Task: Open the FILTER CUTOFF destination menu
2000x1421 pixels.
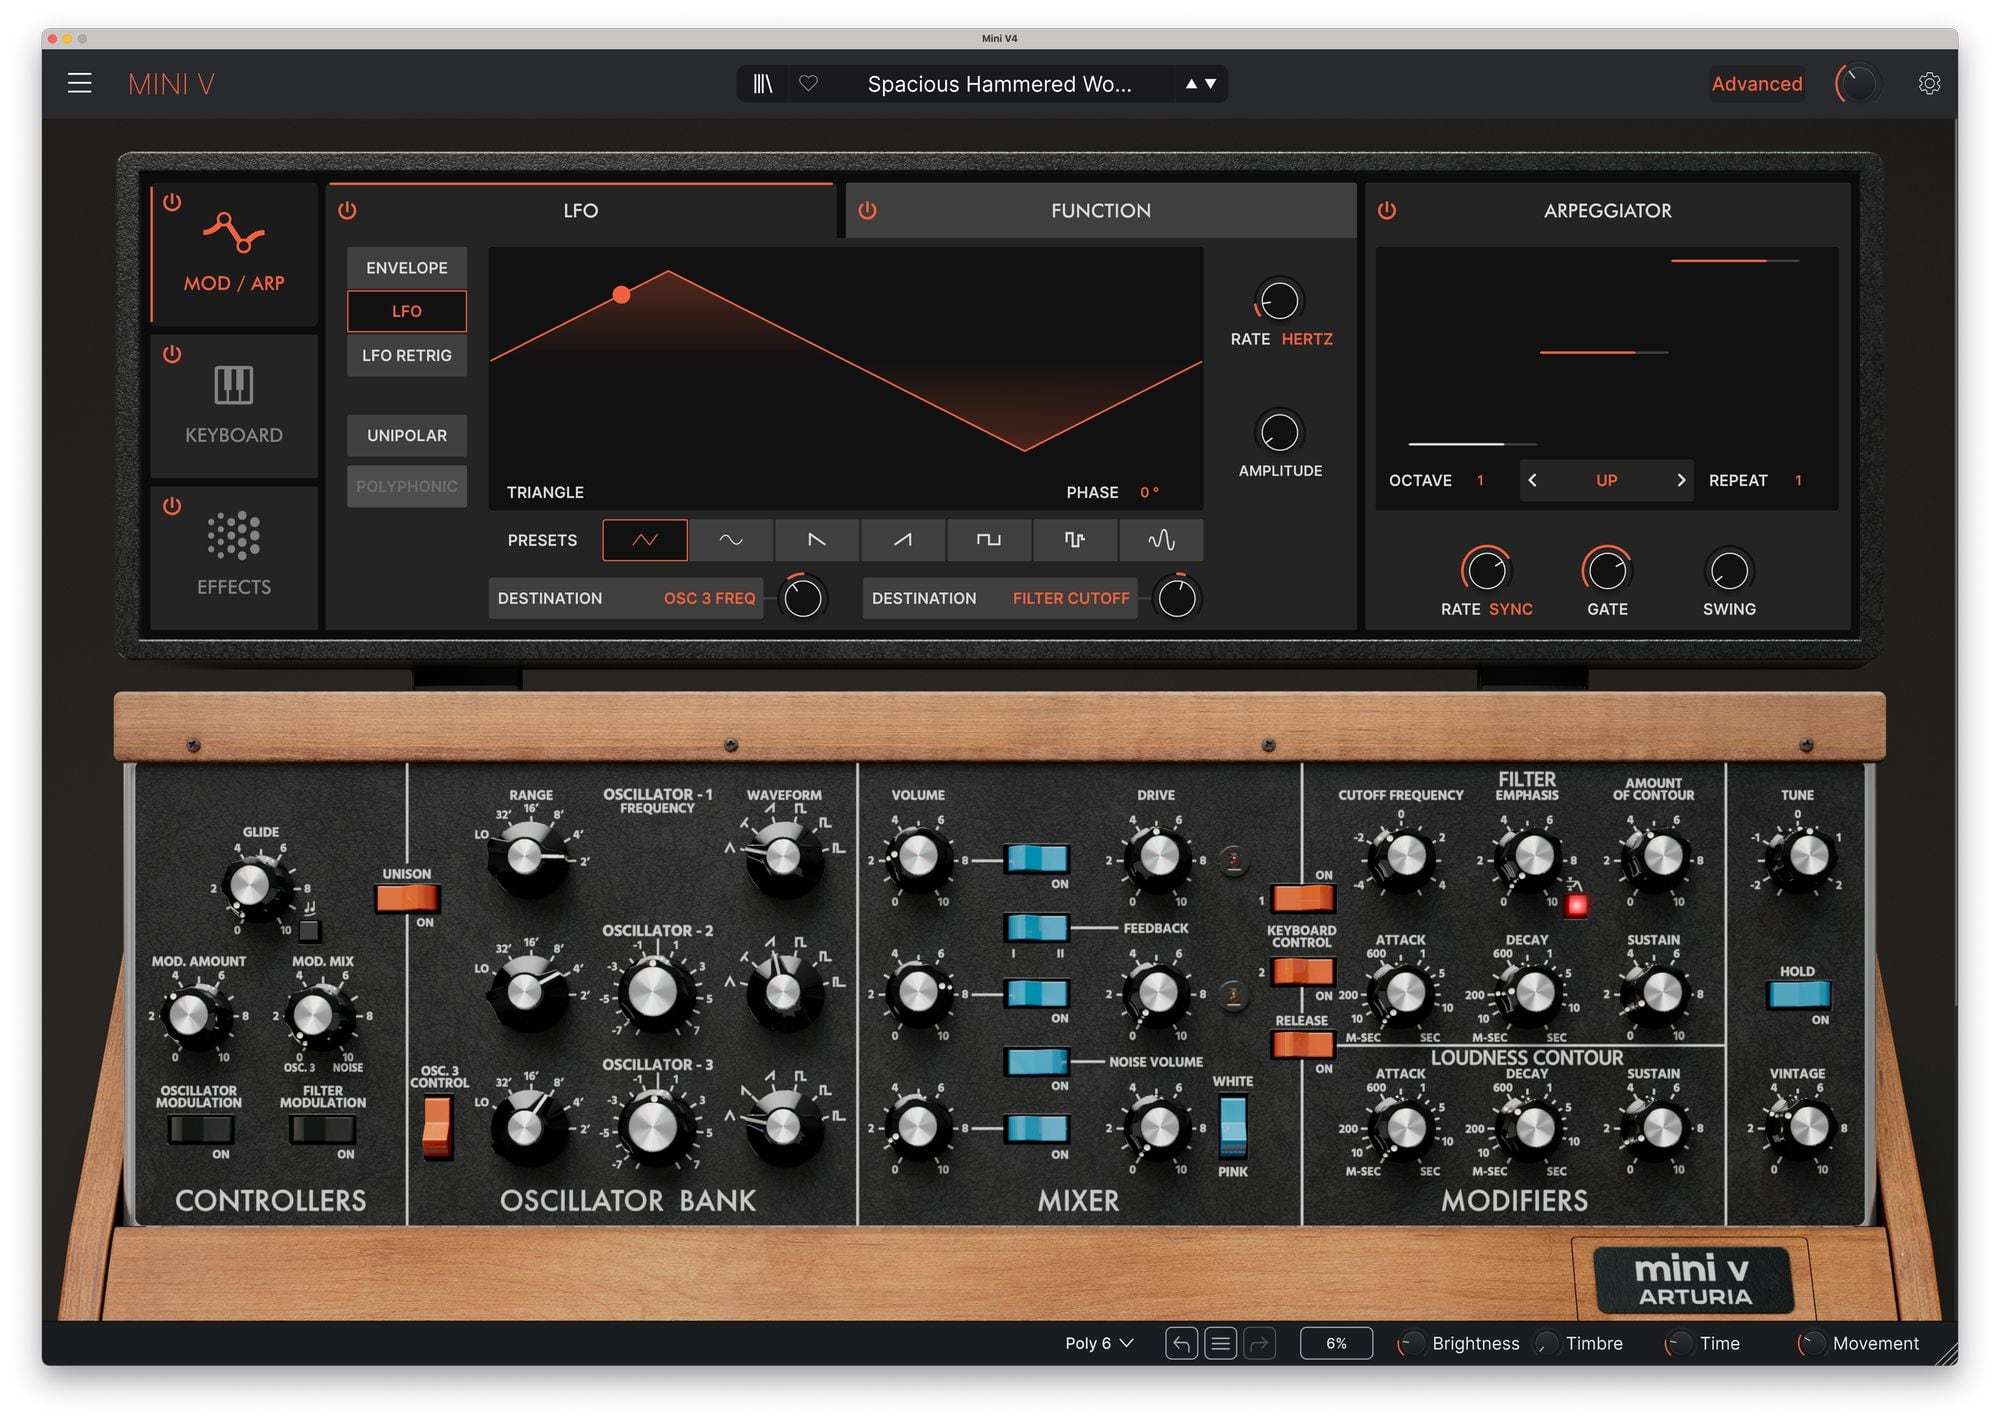Action: 1070,598
